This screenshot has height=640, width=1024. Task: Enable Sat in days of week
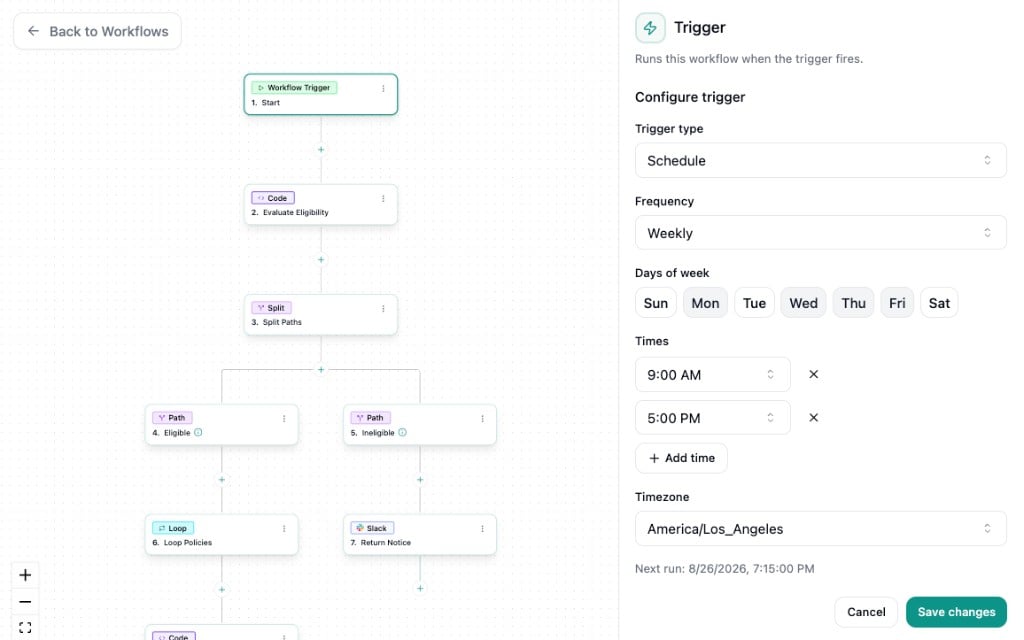(x=939, y=303)
